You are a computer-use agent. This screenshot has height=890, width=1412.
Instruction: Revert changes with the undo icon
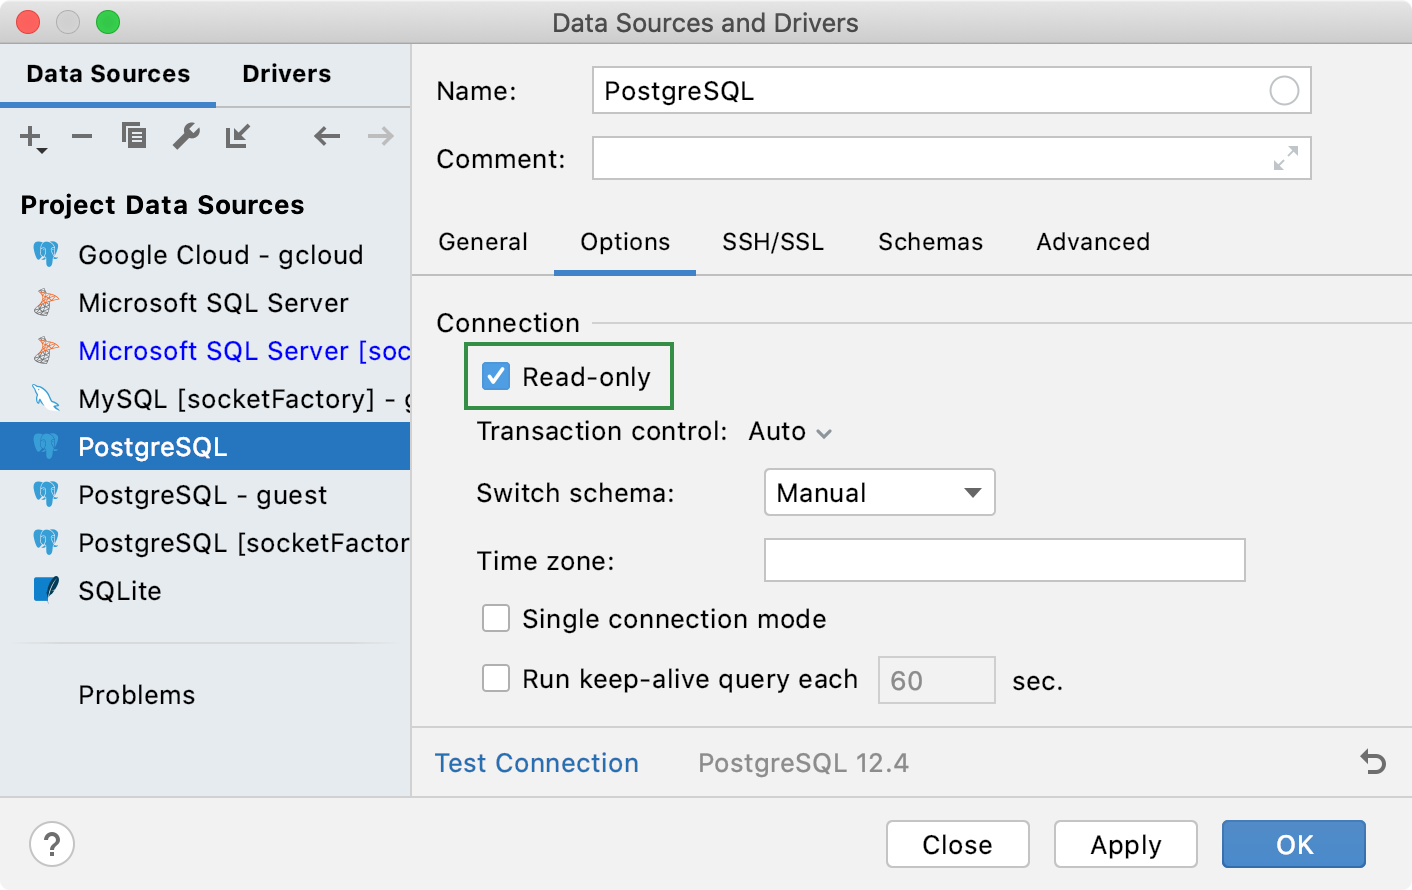1371,762
